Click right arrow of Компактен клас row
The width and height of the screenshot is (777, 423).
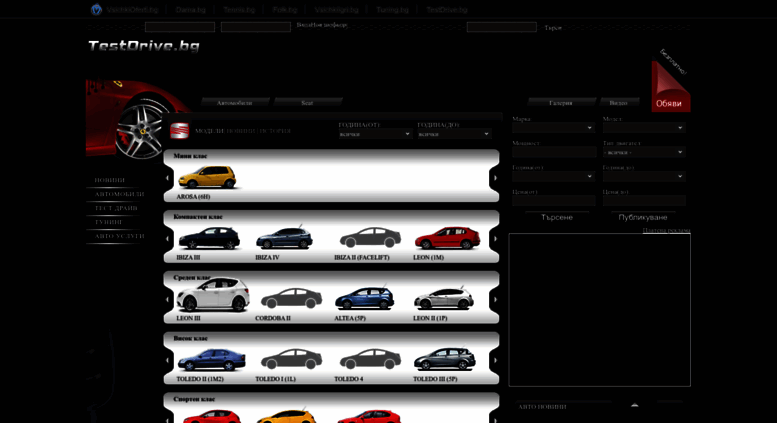tap(495, 239)
